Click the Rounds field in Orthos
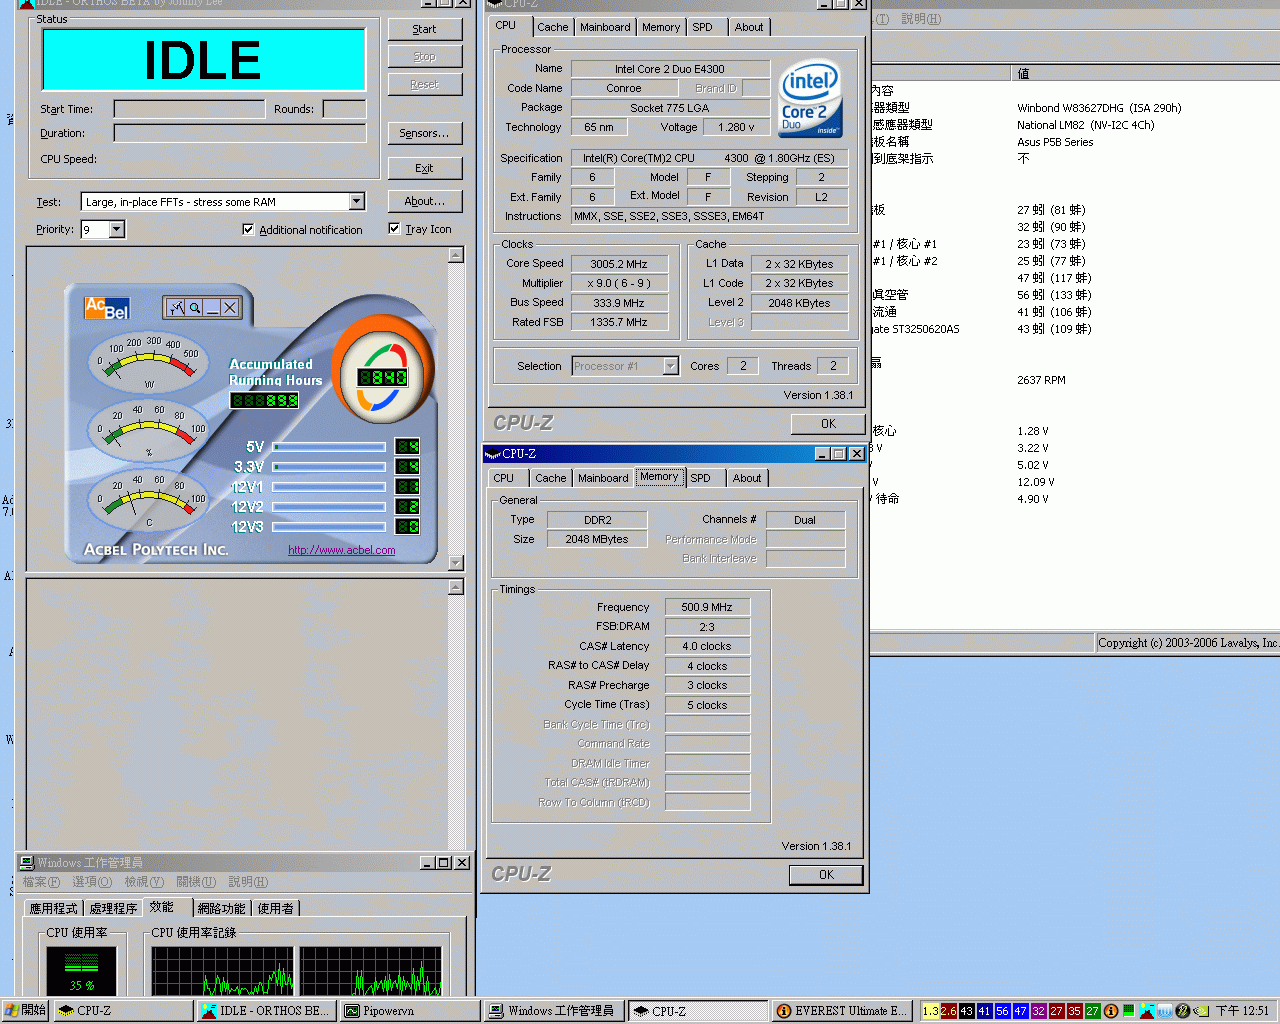This screenshot has height=1024, width=1280. 345,109
